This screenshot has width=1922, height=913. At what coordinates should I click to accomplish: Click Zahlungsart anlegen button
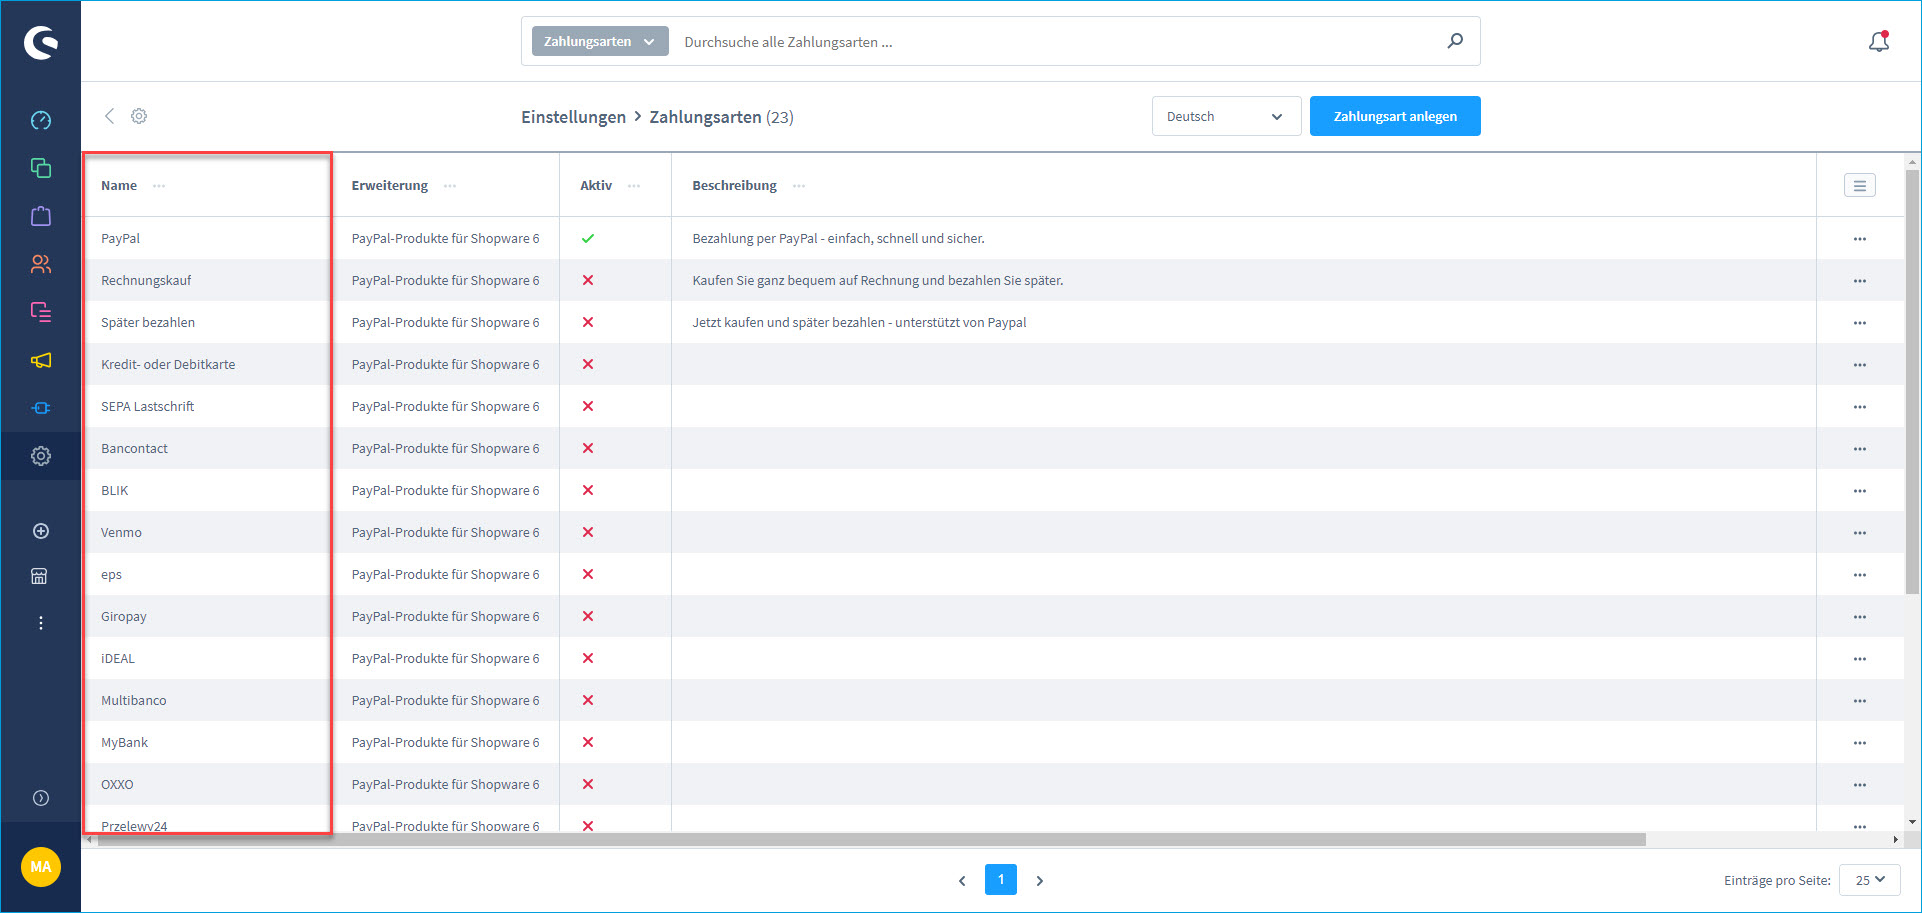click(x=1395, y=116)
